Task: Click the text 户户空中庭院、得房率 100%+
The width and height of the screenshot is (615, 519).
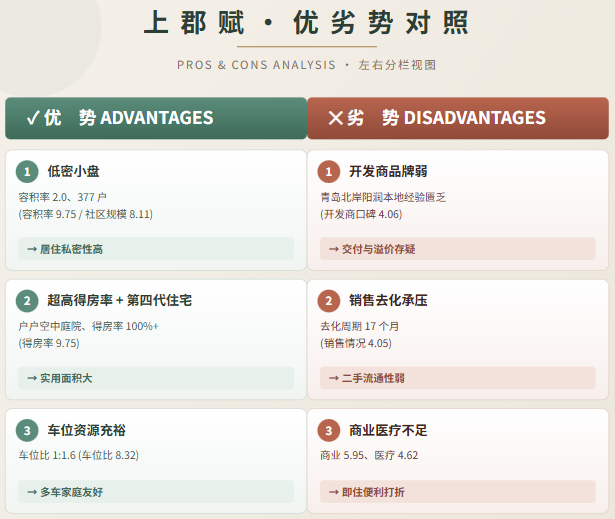Action: 88,326
